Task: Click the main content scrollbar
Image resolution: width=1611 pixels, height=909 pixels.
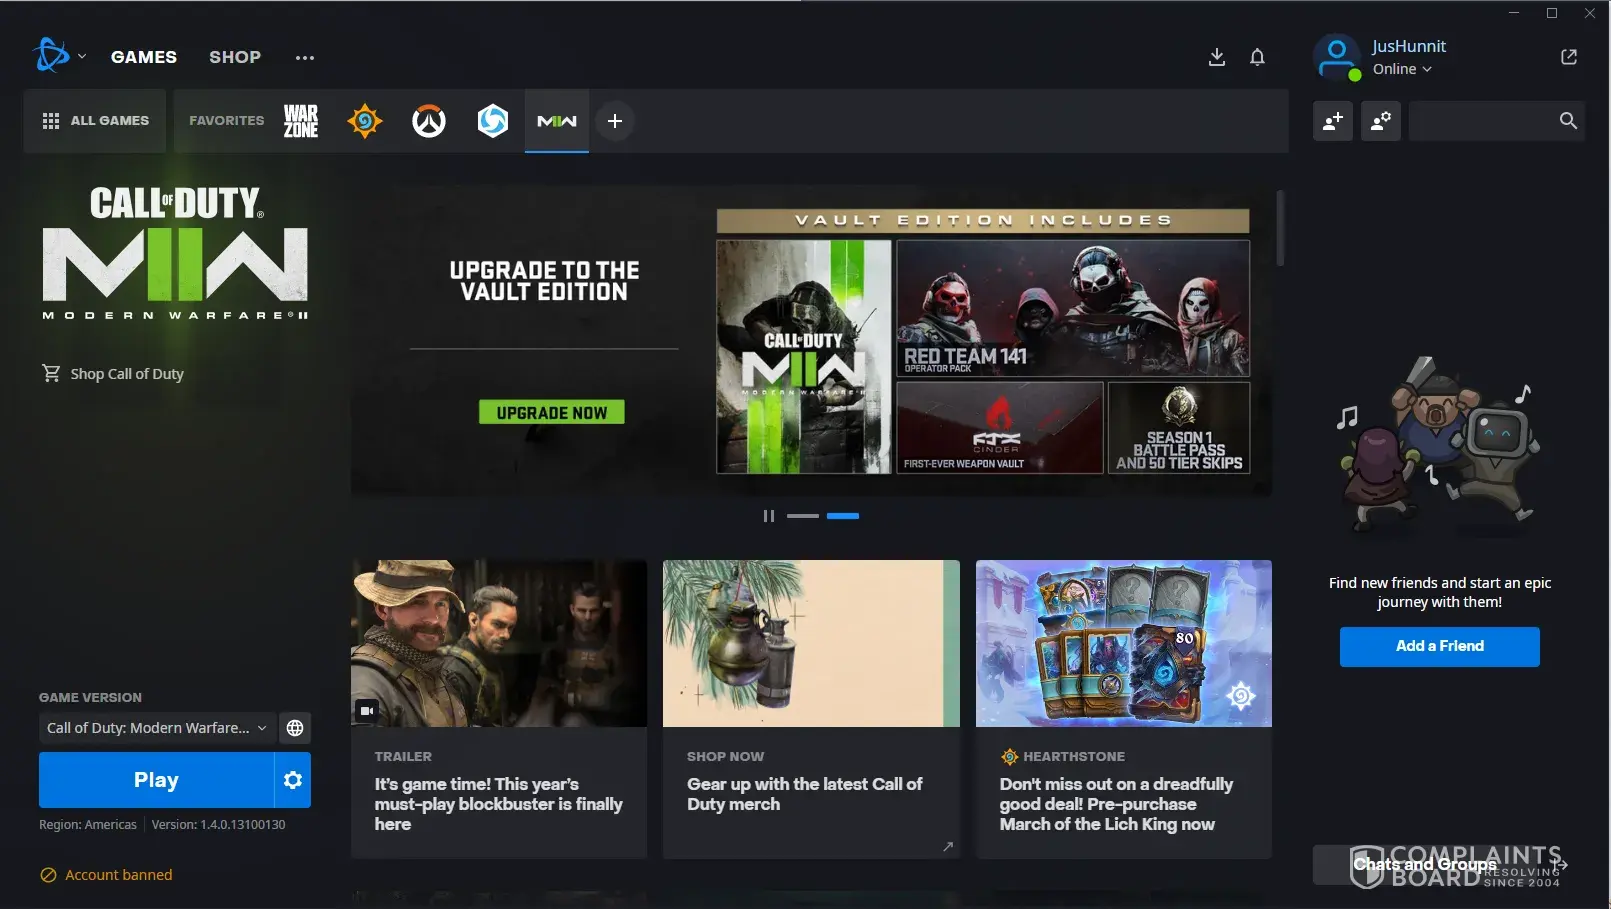Action: pos(1280,228)
